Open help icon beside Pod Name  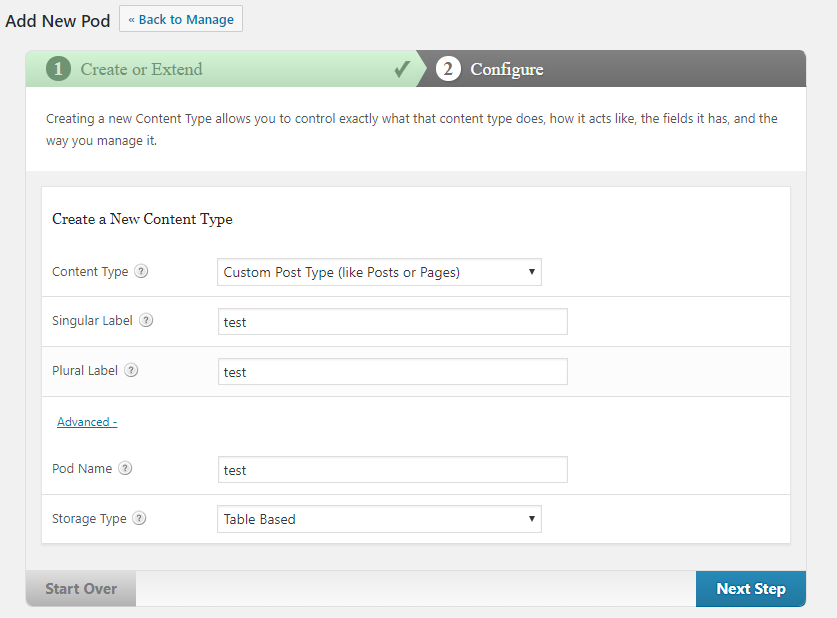coord(125,468)
